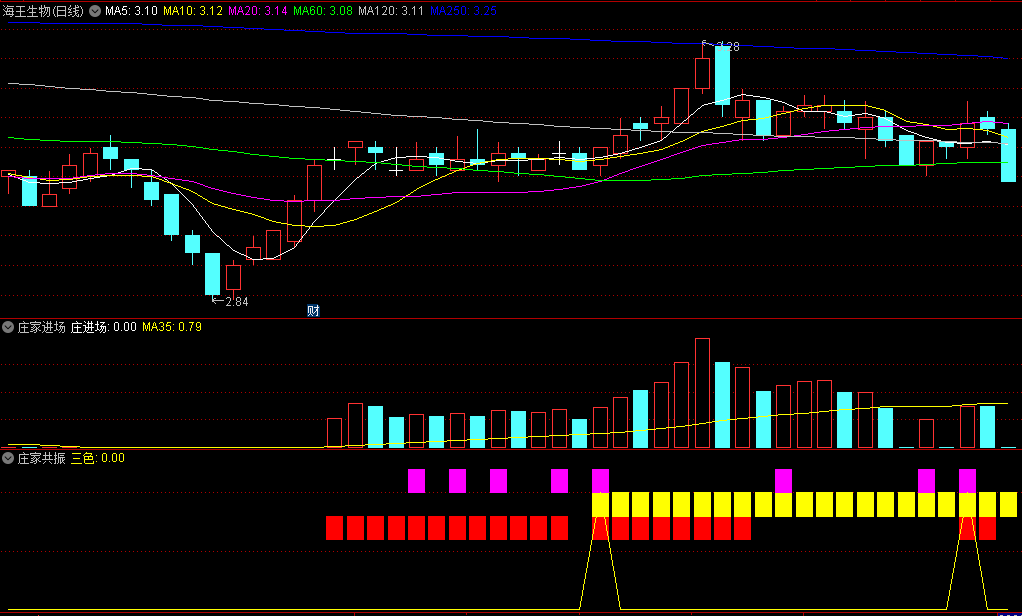Select the MA10: 3.12 label

[193, 11]
